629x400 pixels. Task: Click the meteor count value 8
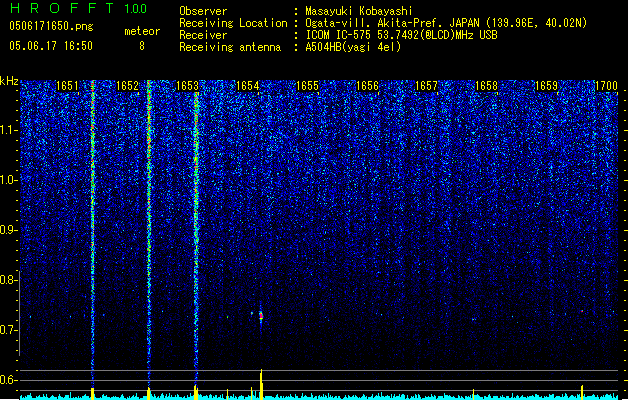point(142,46)
